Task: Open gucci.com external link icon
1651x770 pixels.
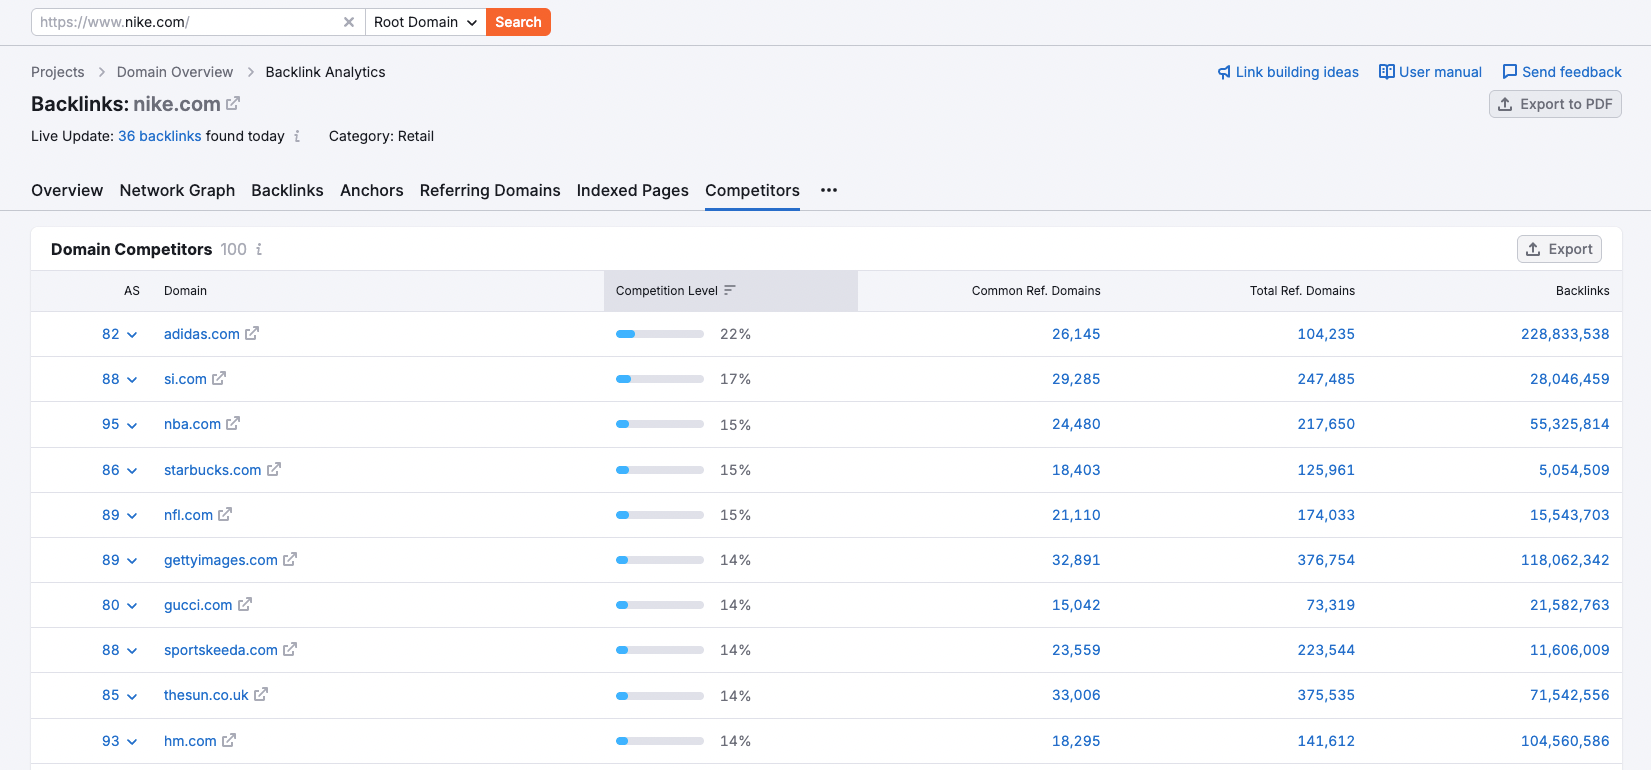Action: pyautogui.click(x=245, y=604)
